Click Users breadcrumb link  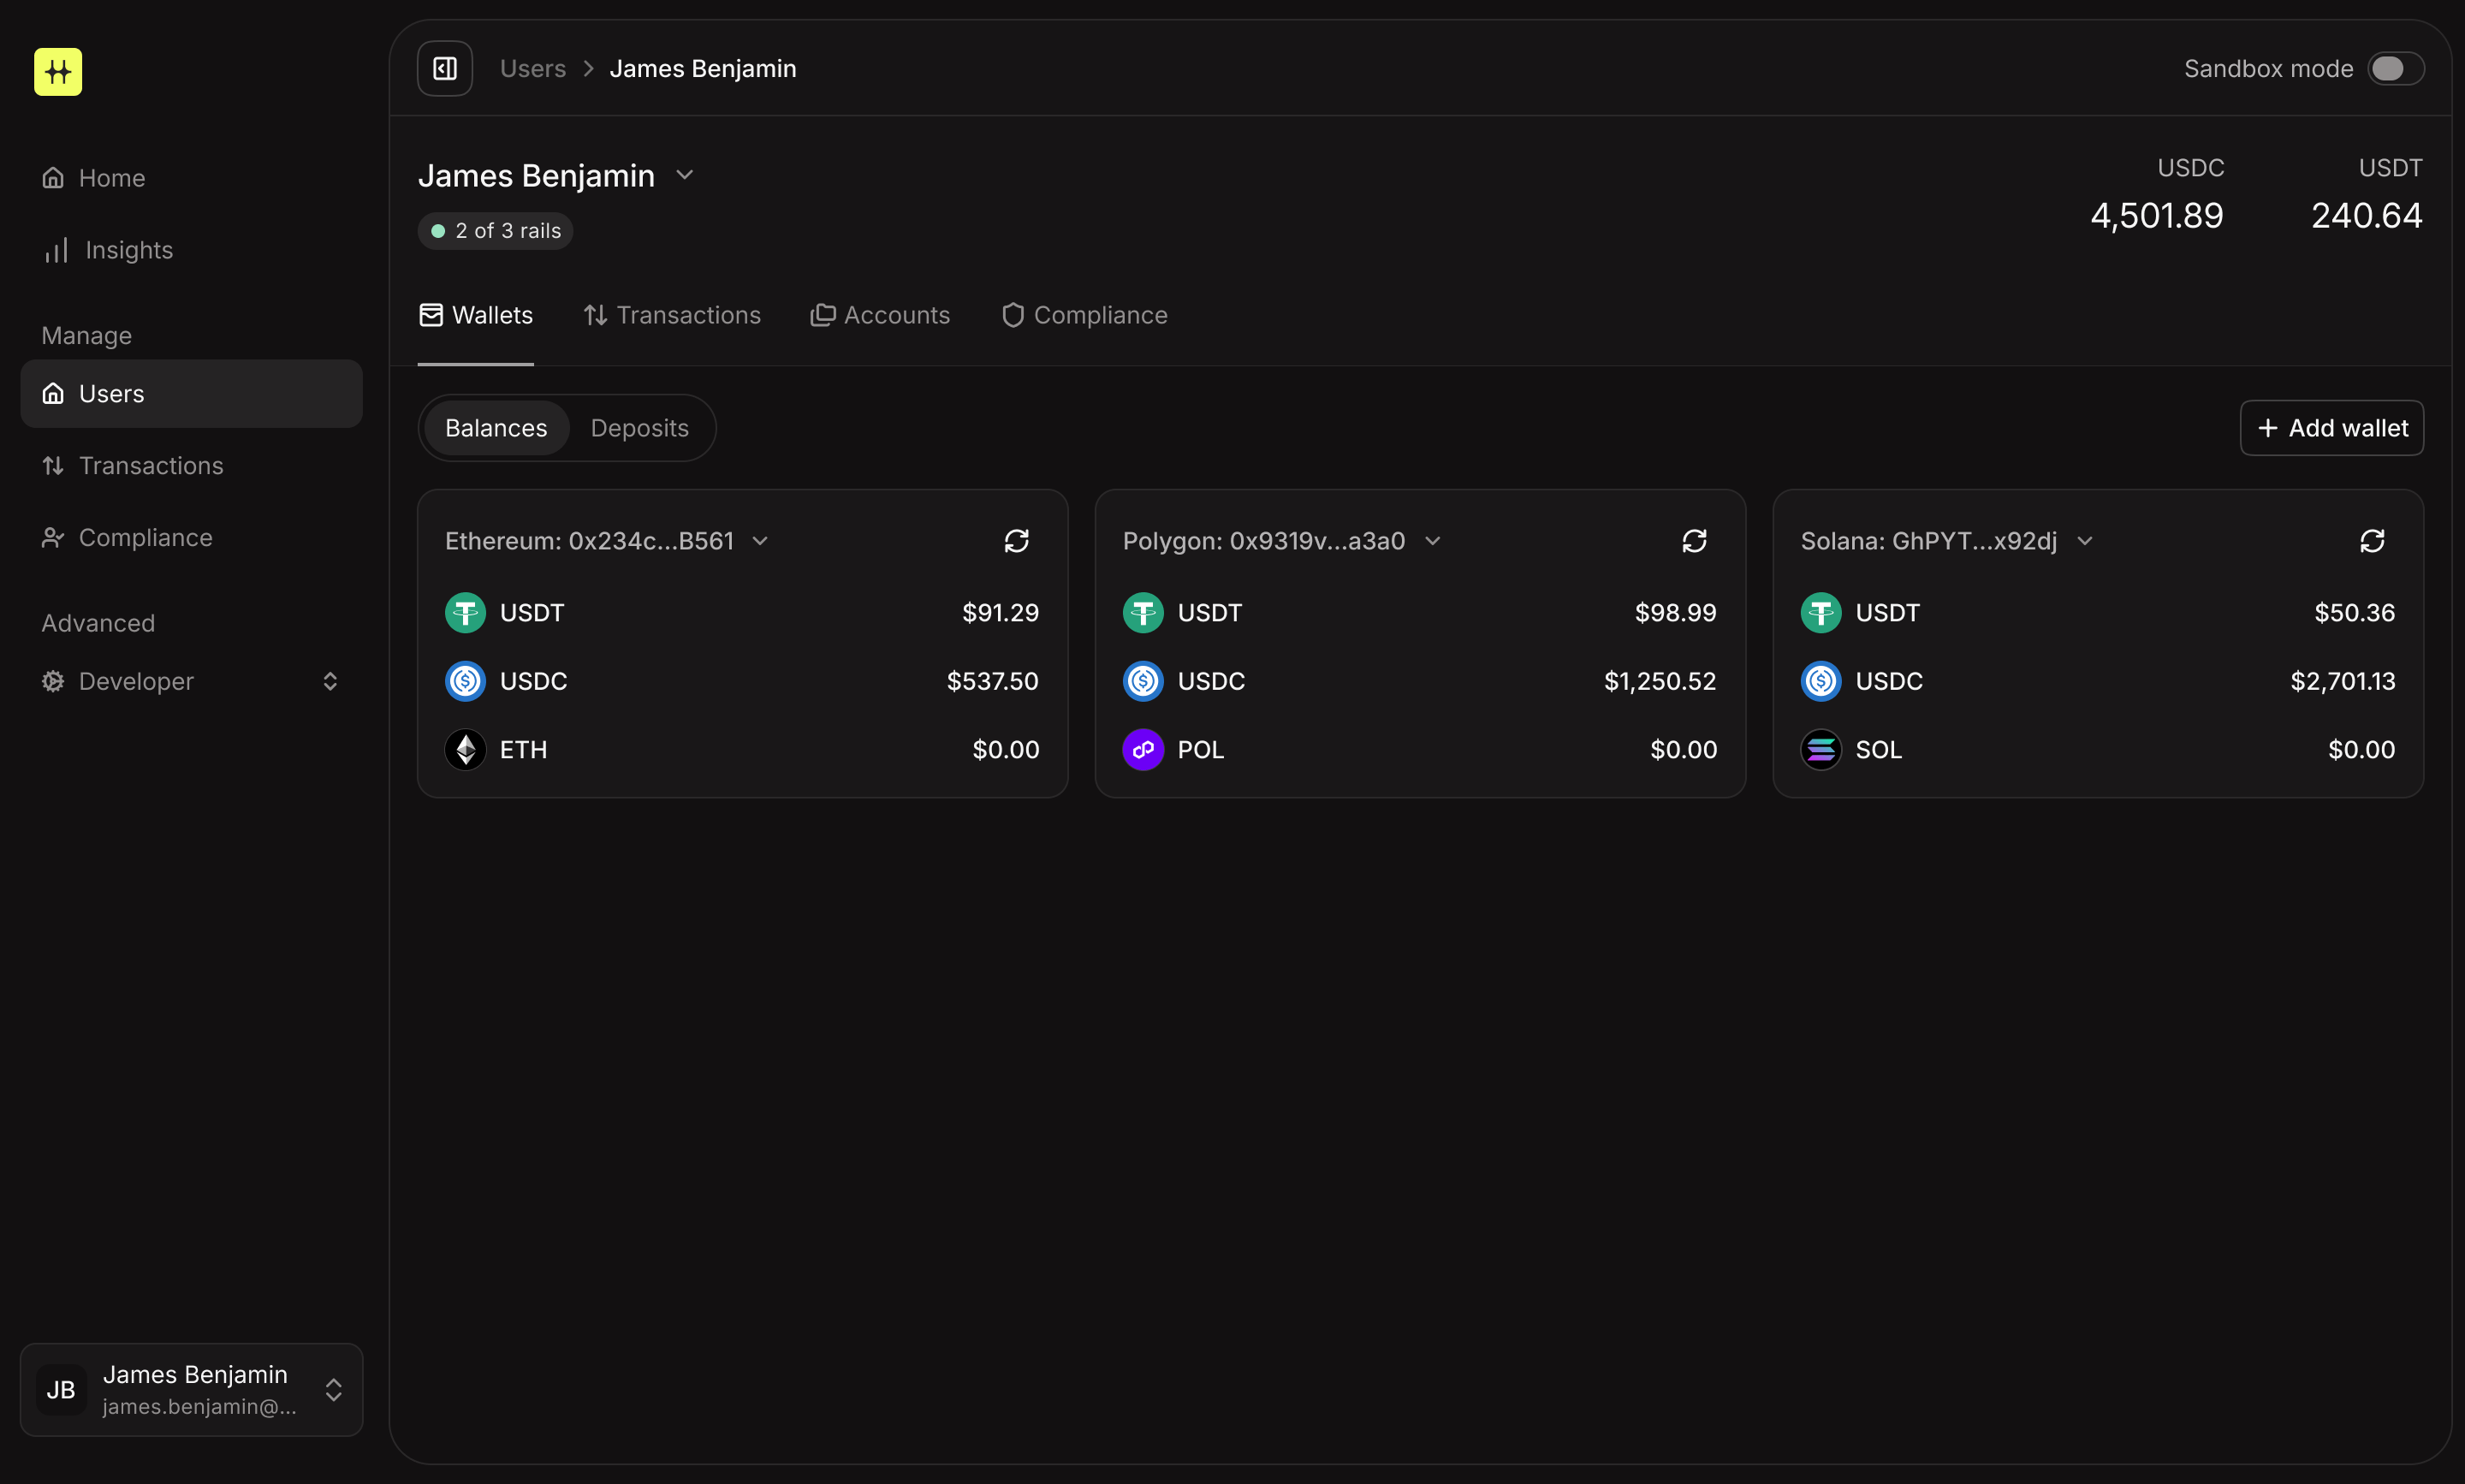pyautogui.click(x=533, y=68)
